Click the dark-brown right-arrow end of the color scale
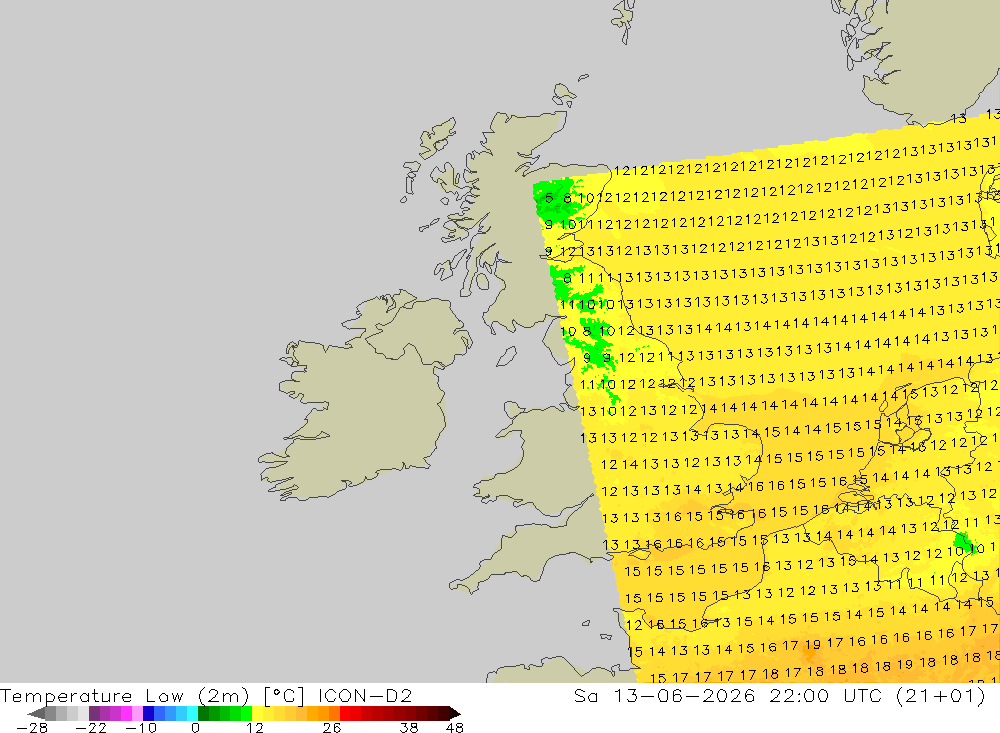The height and width of the screenshot is (733, 1000). tap(455, 714)
